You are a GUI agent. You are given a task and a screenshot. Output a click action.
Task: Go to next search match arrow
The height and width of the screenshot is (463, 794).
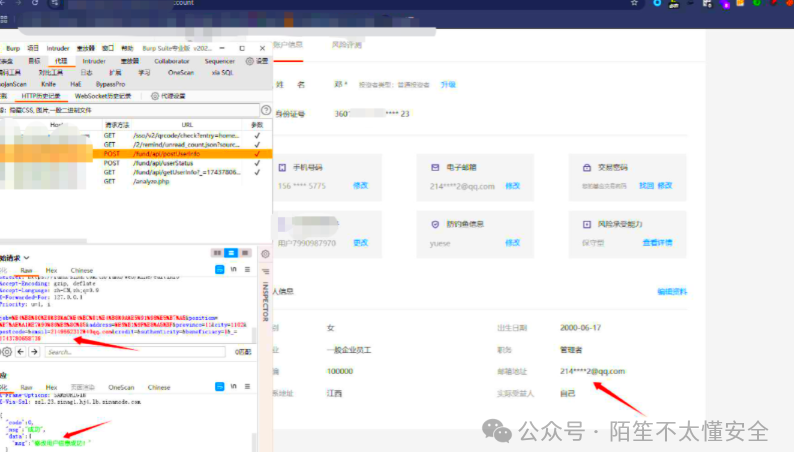click(x=34, y=352)
